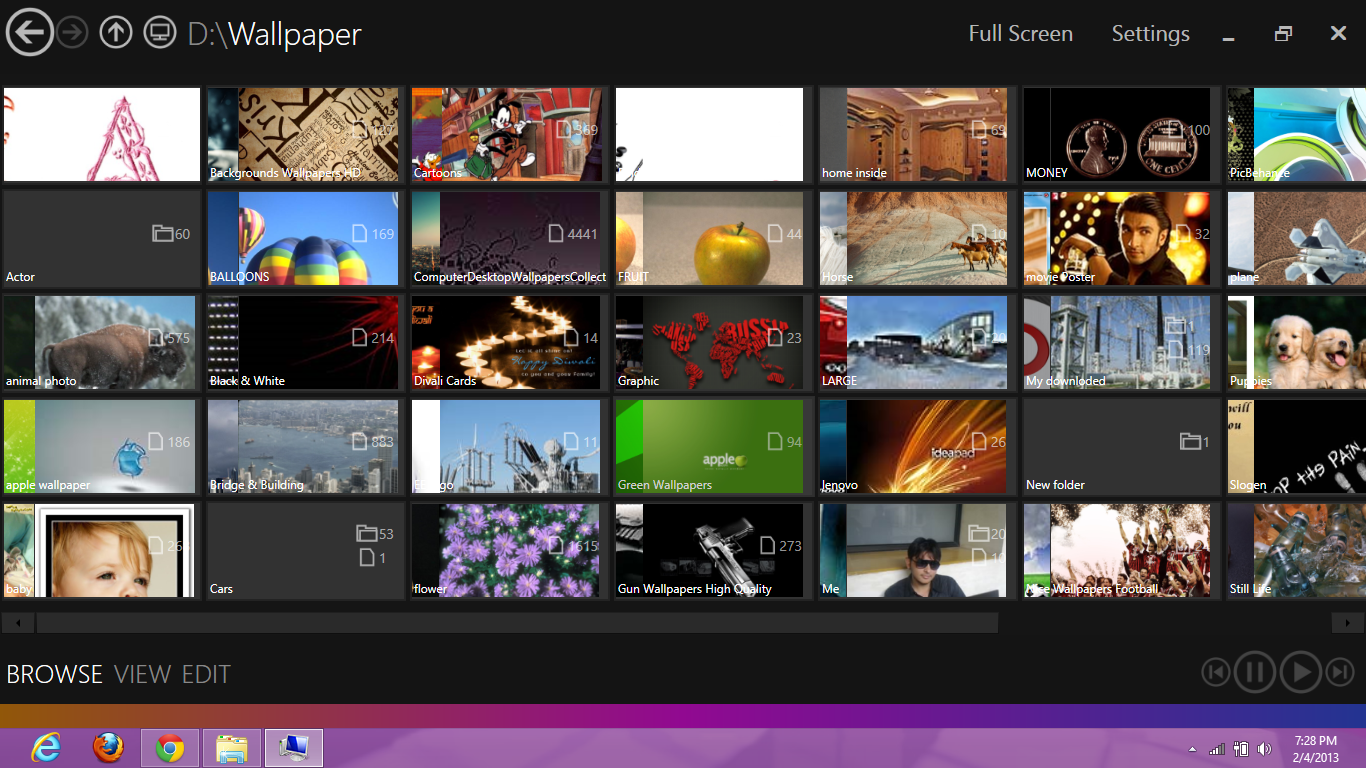Enter Full Screen mode
Image resolution: width=1366 pixels, height=768 pixels.
tap(1021, 34)
